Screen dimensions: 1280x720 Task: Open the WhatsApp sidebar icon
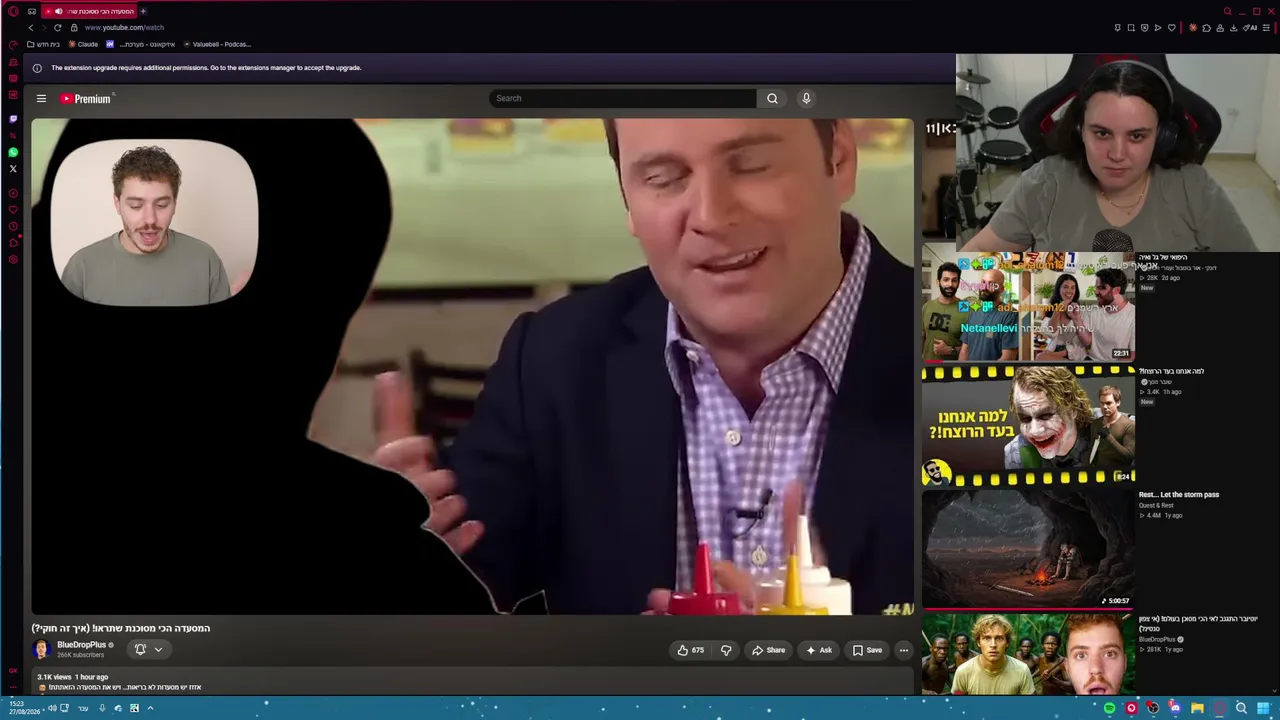(x=13, y=152)
